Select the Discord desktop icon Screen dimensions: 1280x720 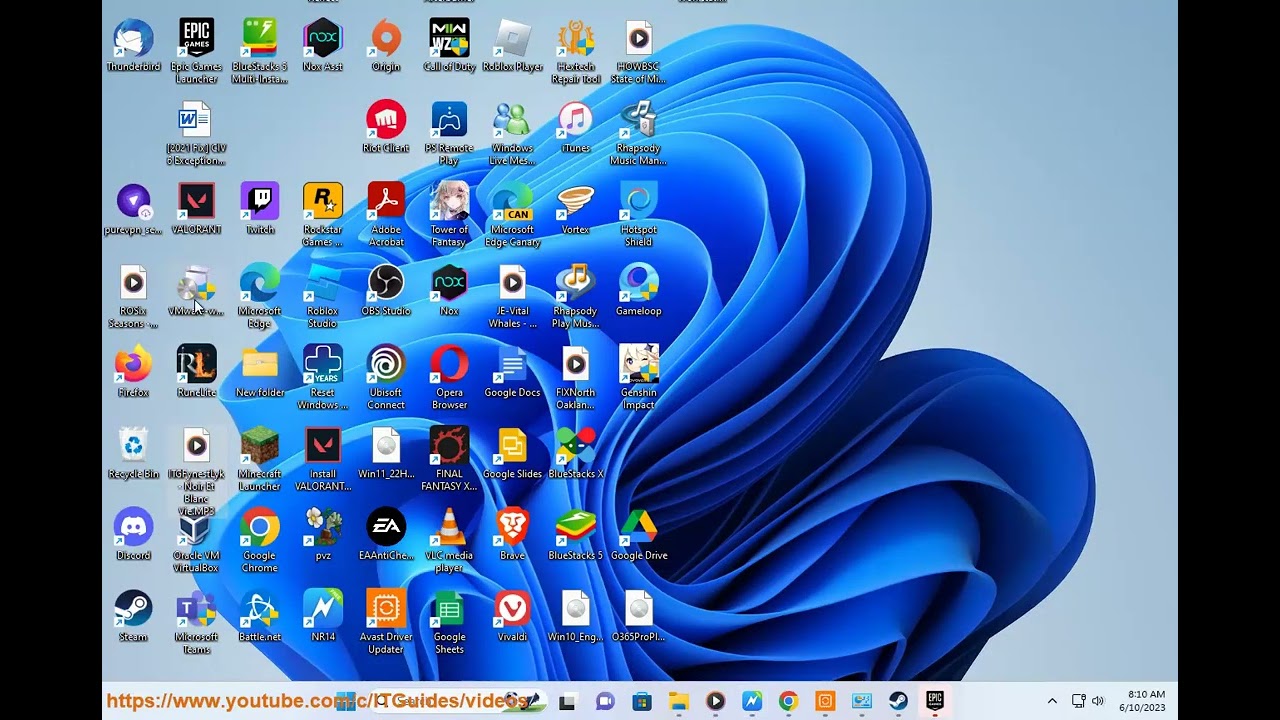(x=133, y=535)
